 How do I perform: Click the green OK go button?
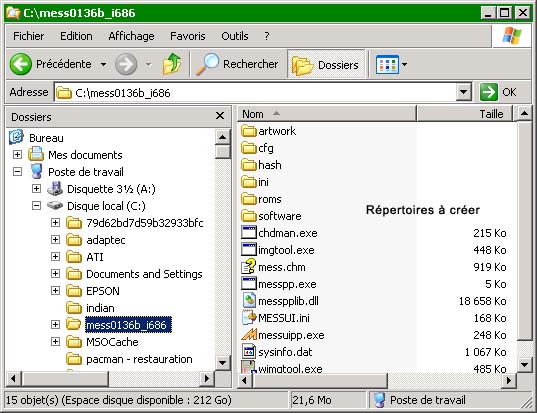pos(489,92)
